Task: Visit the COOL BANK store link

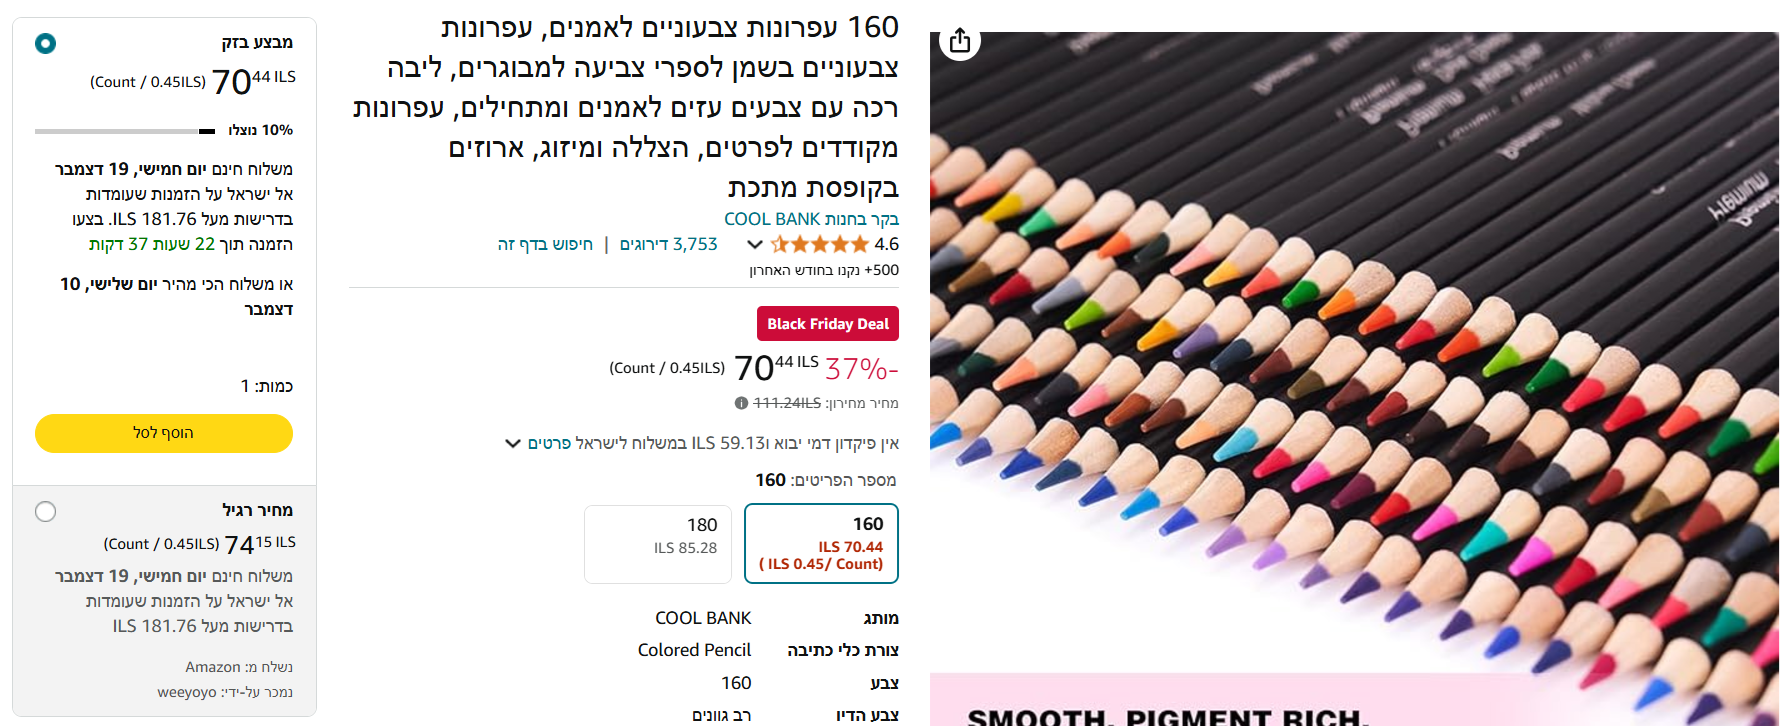Action: (x=811, y=219)
